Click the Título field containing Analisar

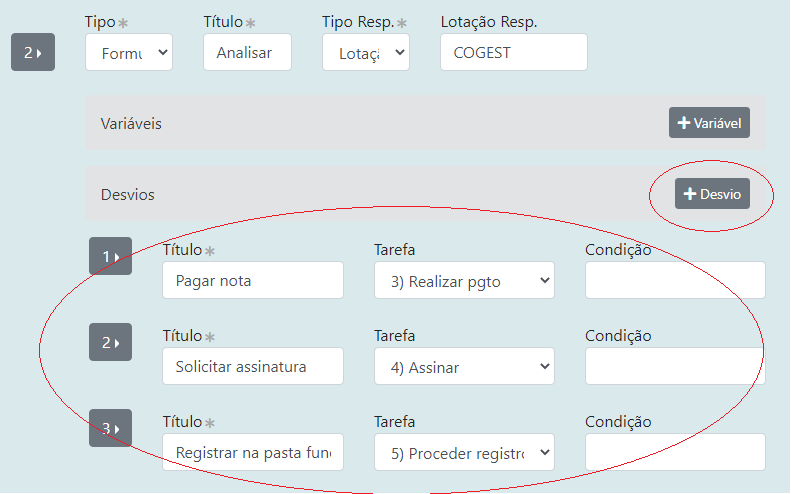click(247, 53)
